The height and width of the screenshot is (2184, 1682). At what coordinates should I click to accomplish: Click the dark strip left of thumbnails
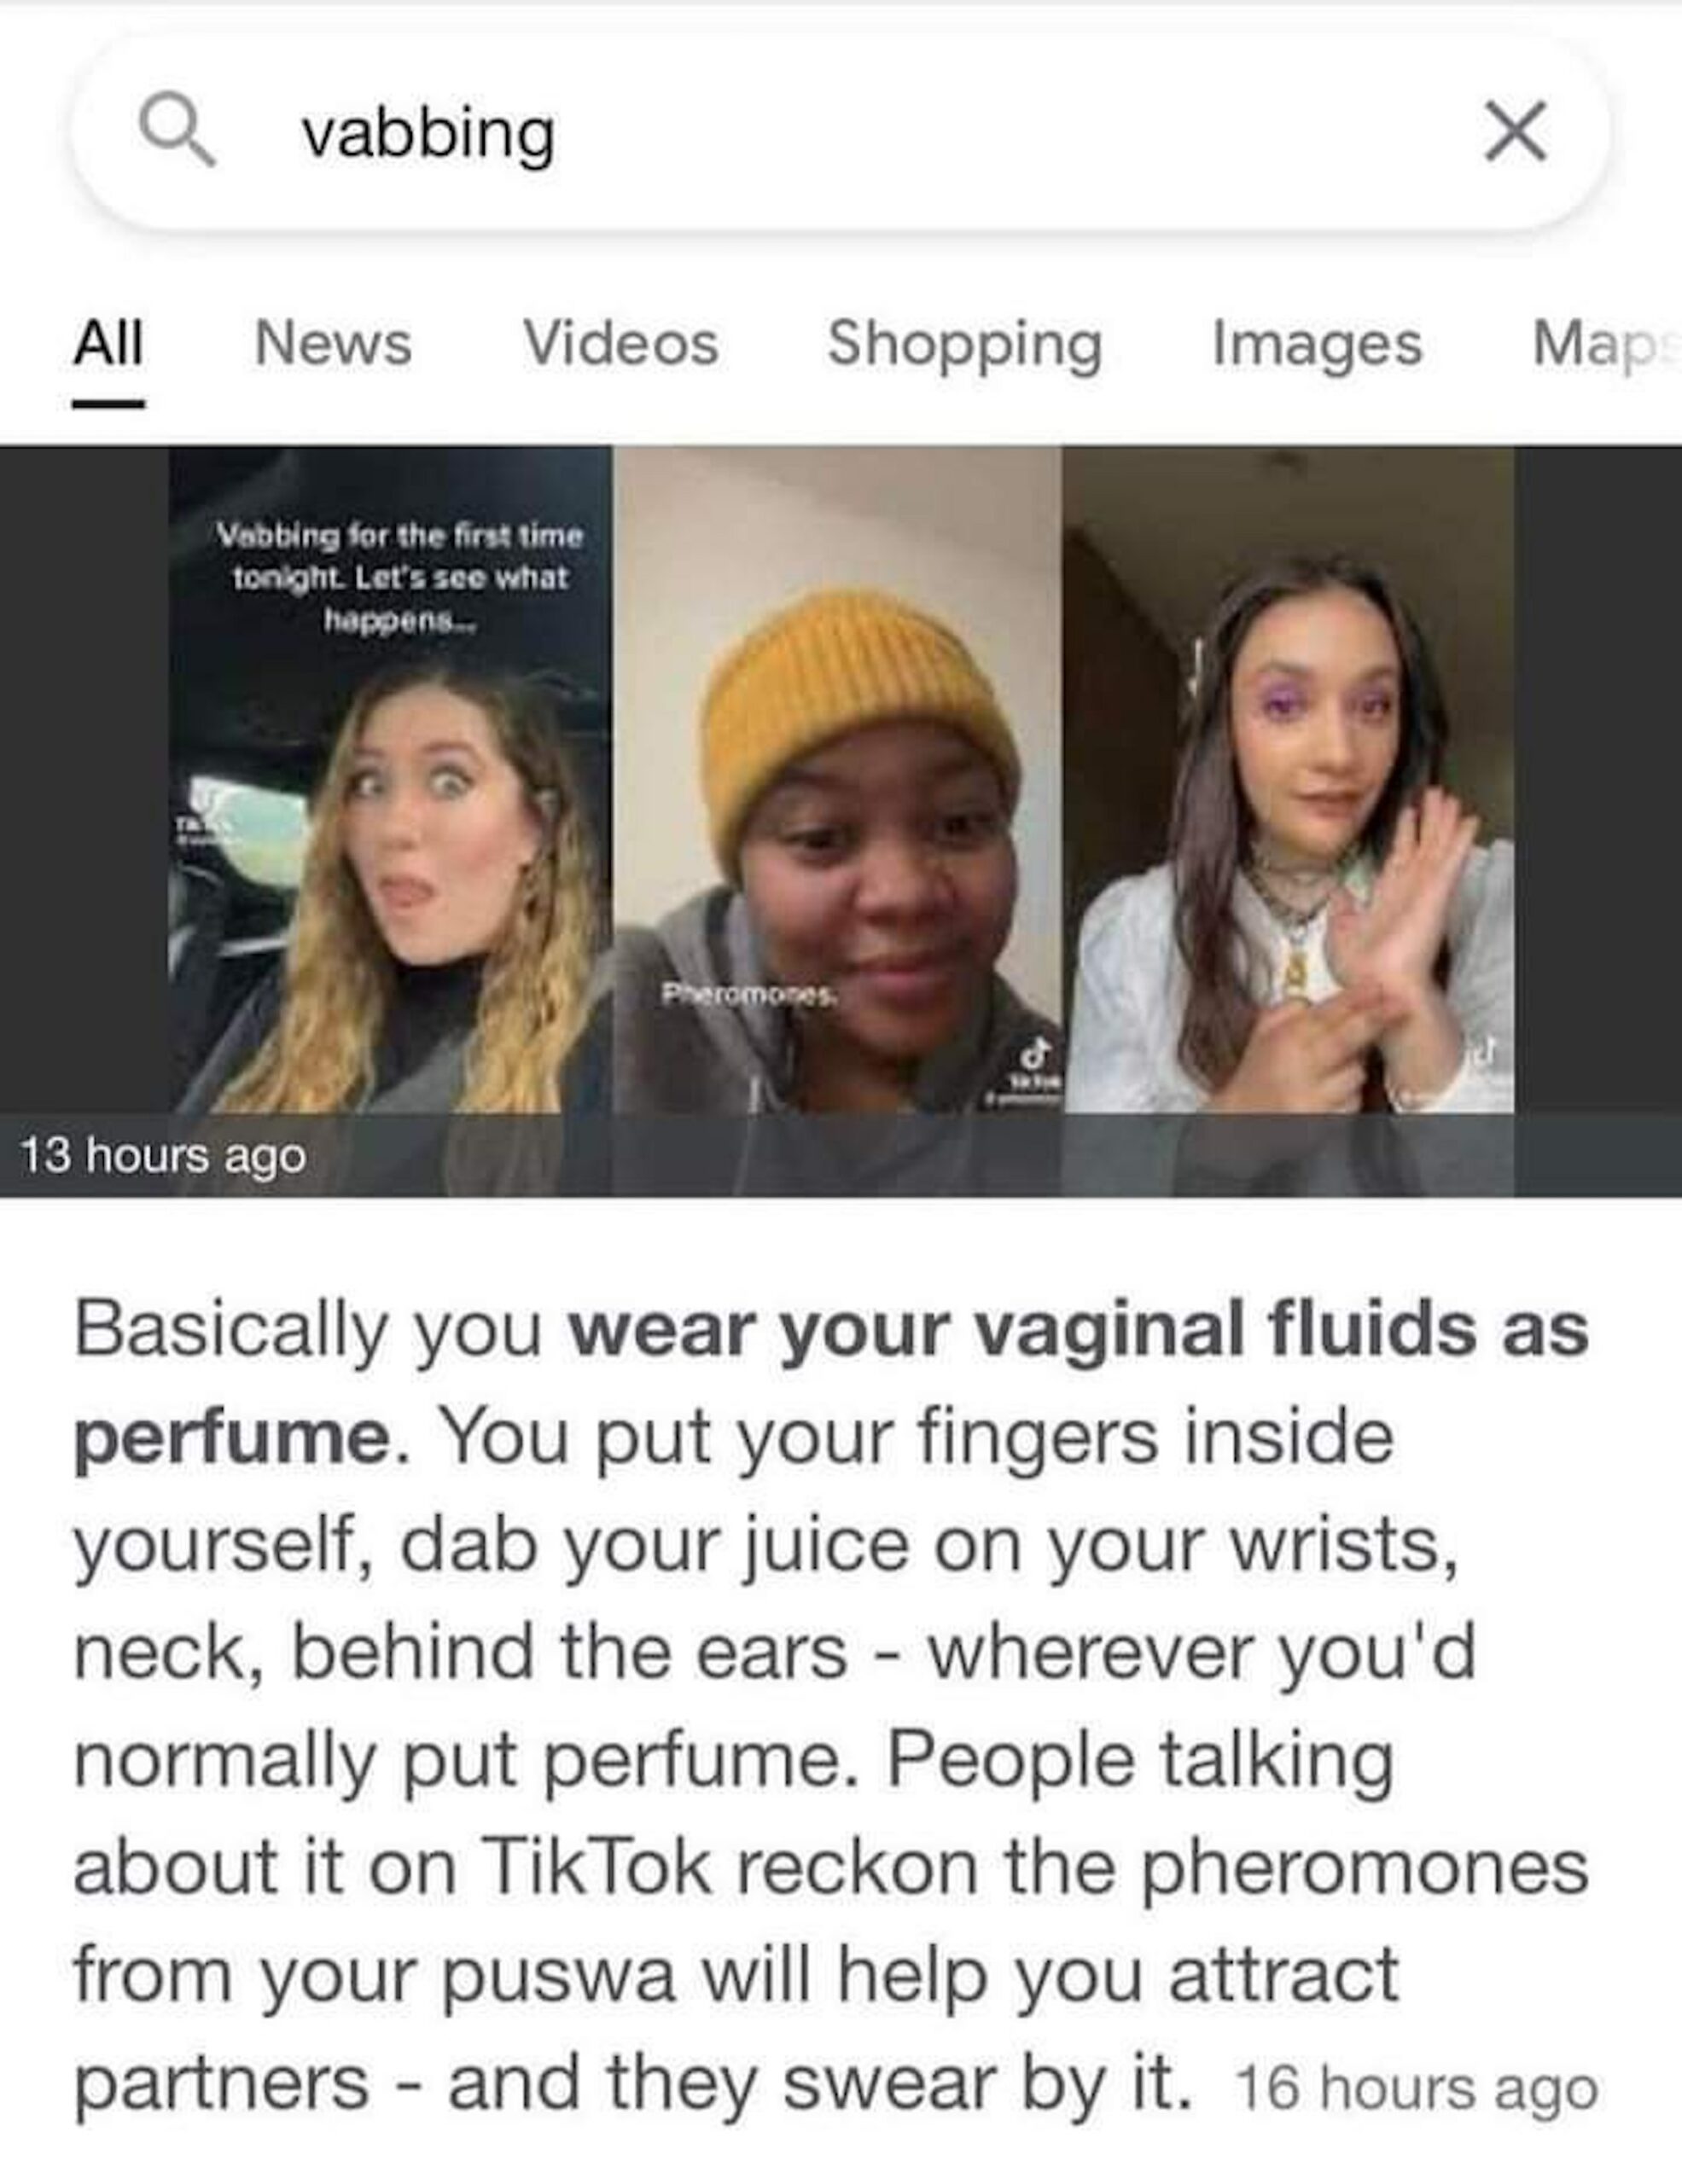(x=84, y=779)
